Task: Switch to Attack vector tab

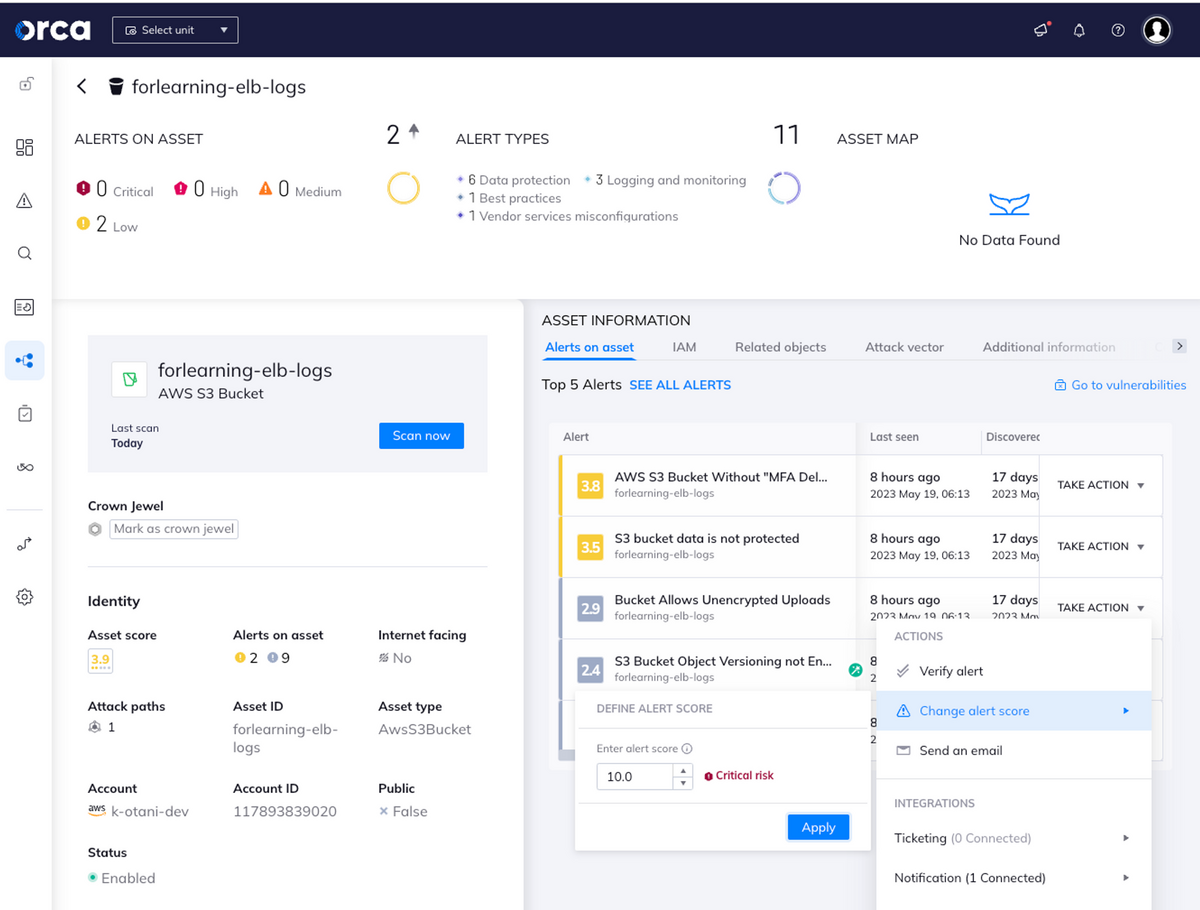Action: click(x=904, y=347)
